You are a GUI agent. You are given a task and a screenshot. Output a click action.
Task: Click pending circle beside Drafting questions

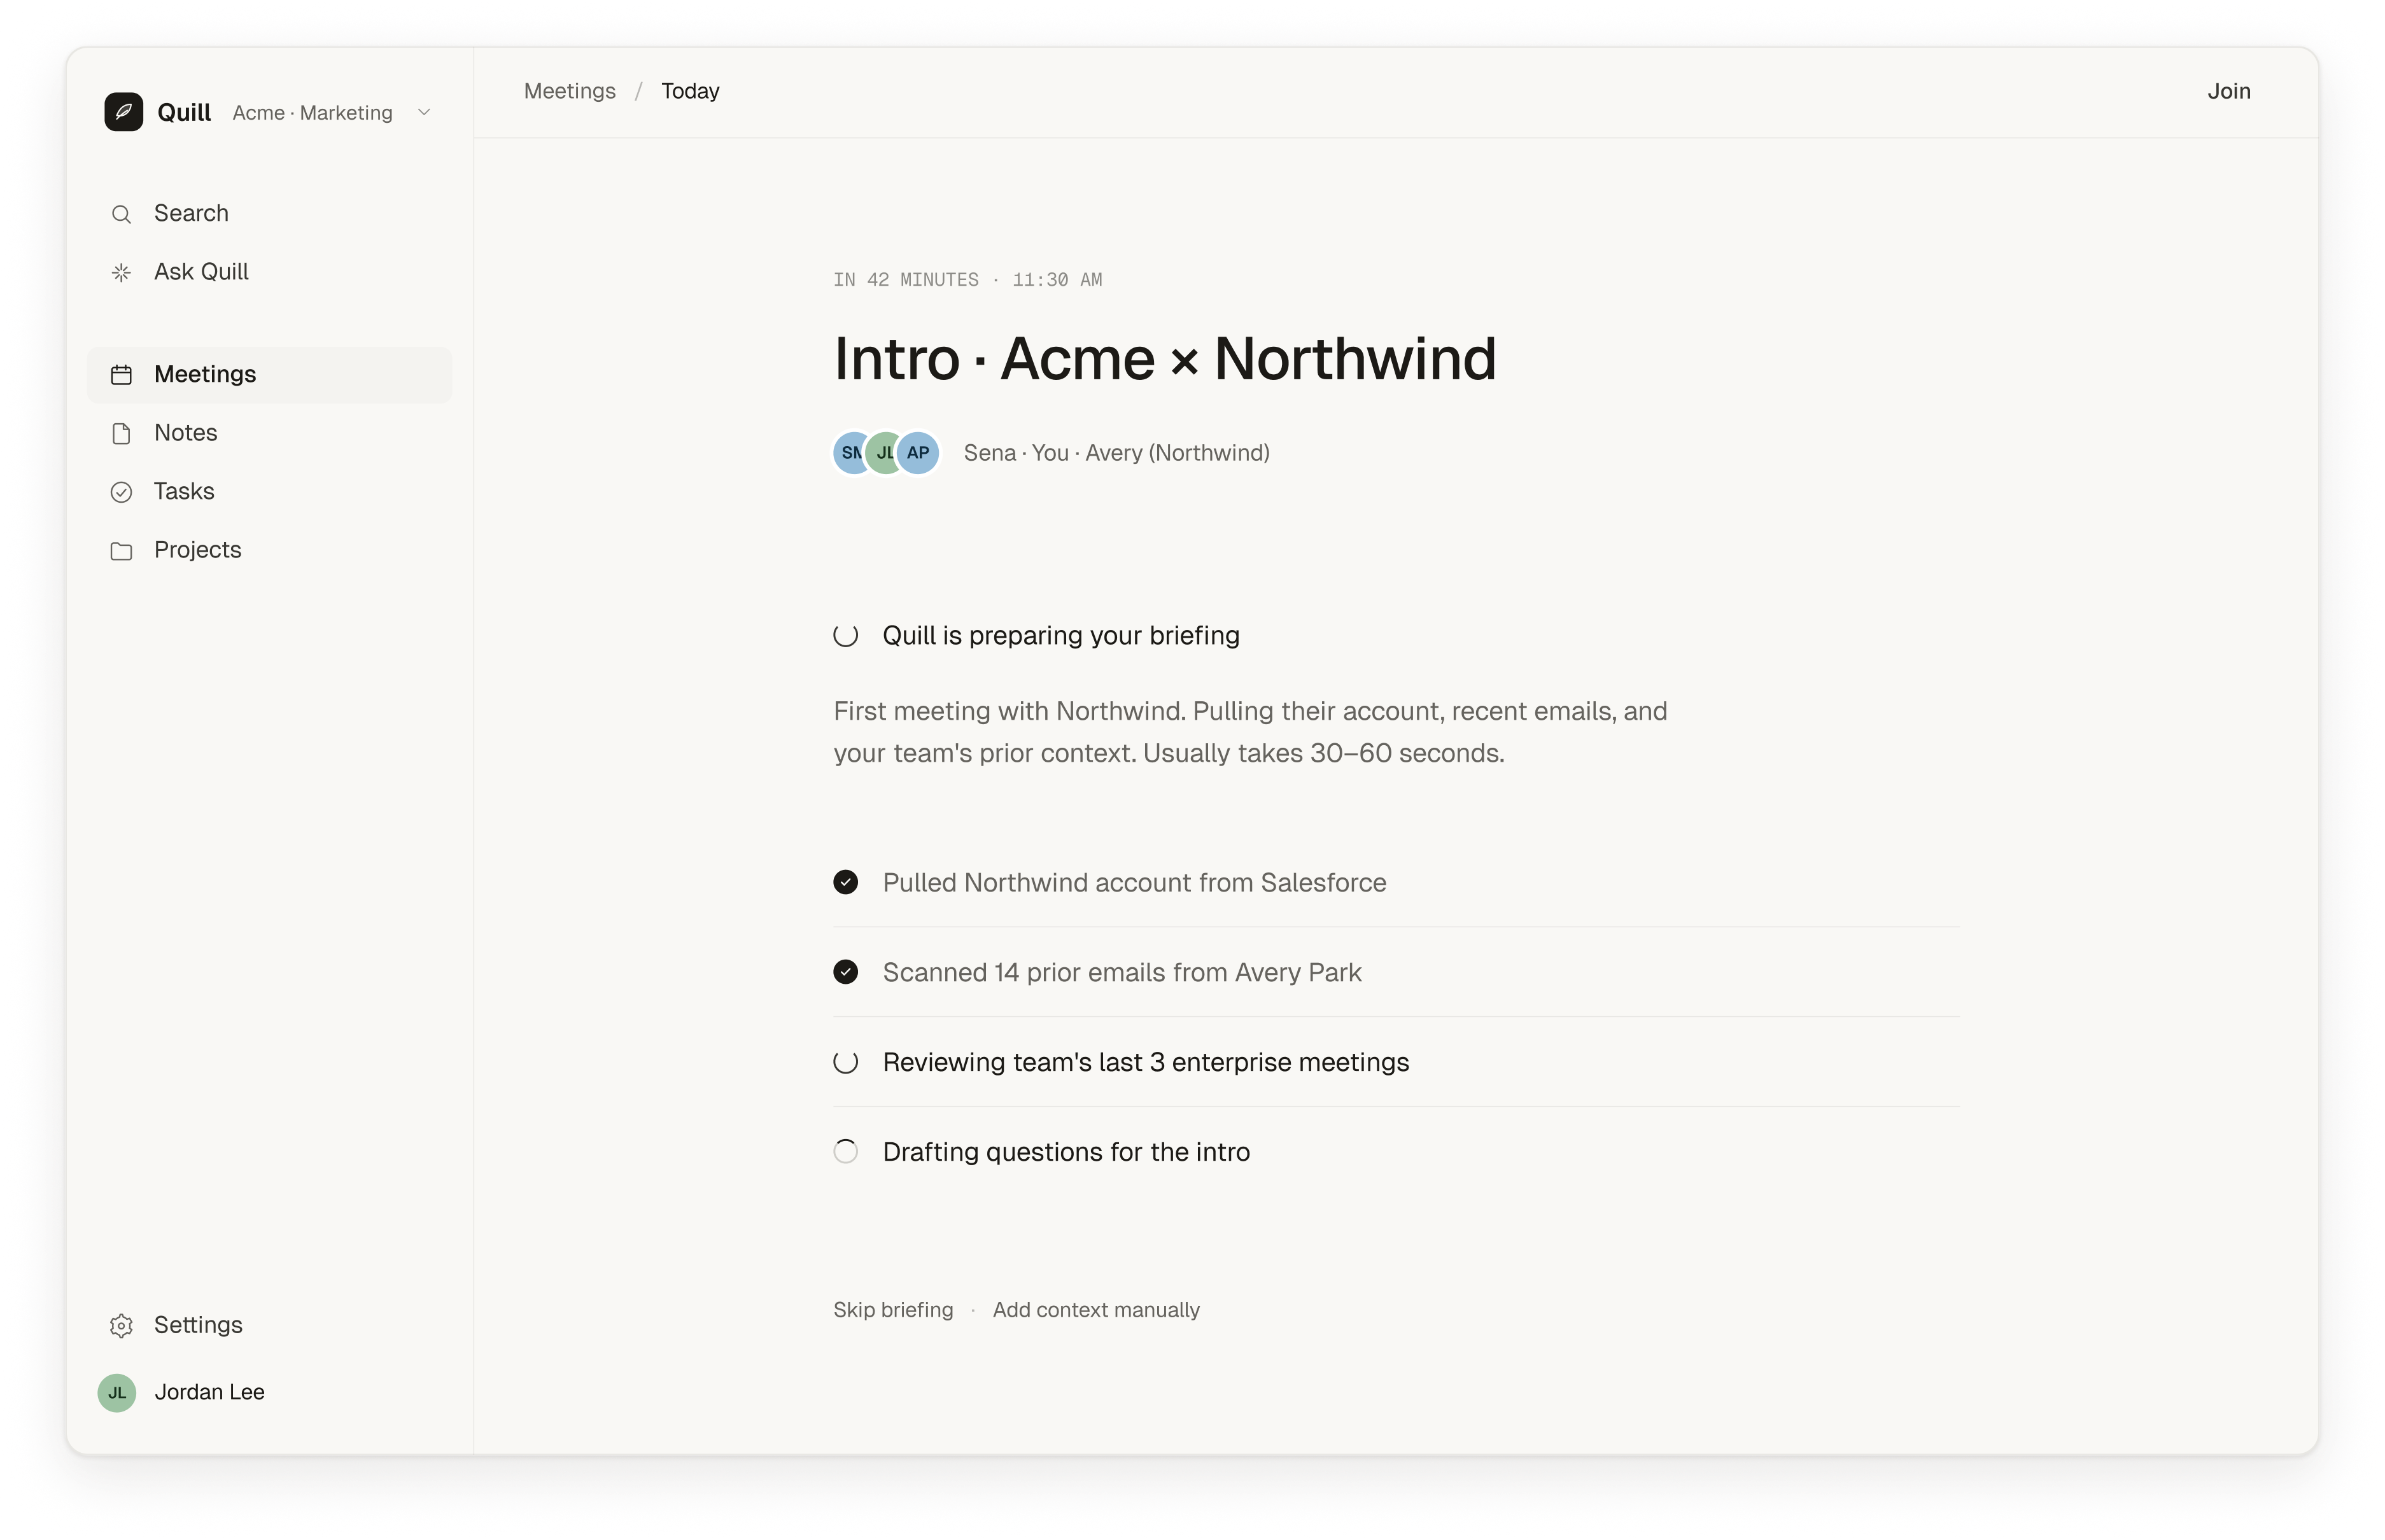click(x=846, y=1152)
